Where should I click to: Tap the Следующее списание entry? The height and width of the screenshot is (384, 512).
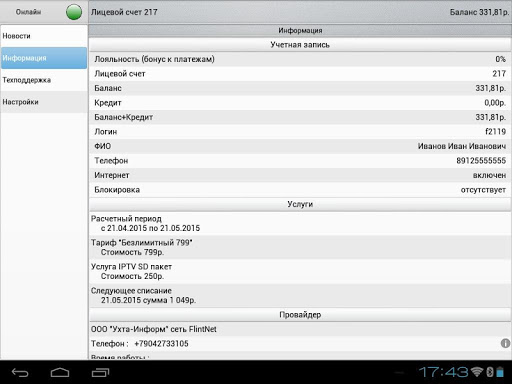point(300,295)
